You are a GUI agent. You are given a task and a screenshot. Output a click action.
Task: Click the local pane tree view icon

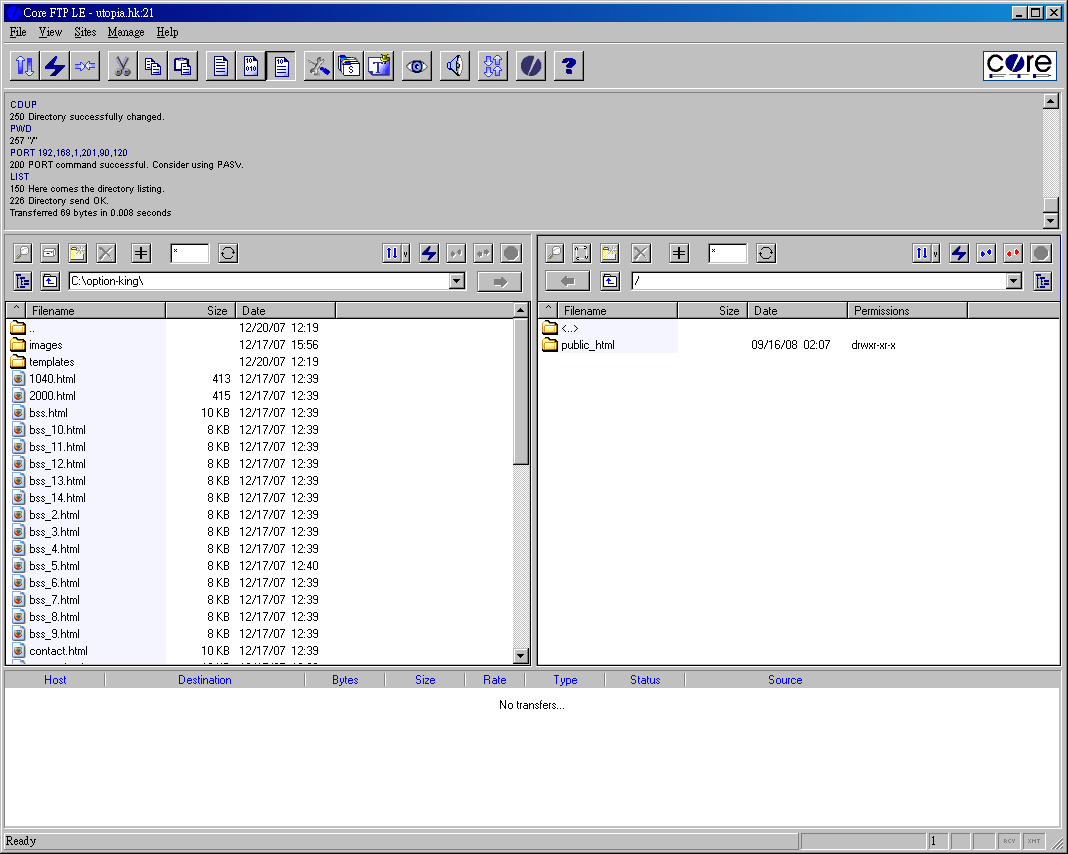[22, 281]
